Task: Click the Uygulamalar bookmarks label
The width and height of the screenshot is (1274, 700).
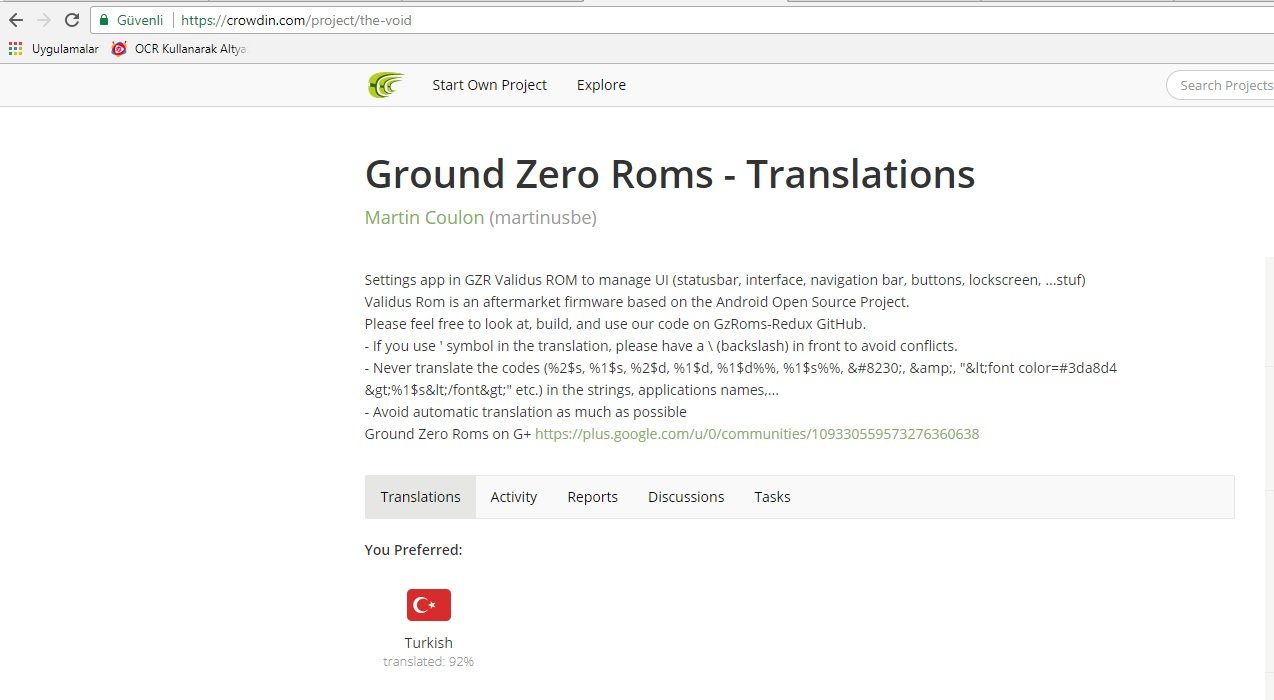Action: (65, 48)
